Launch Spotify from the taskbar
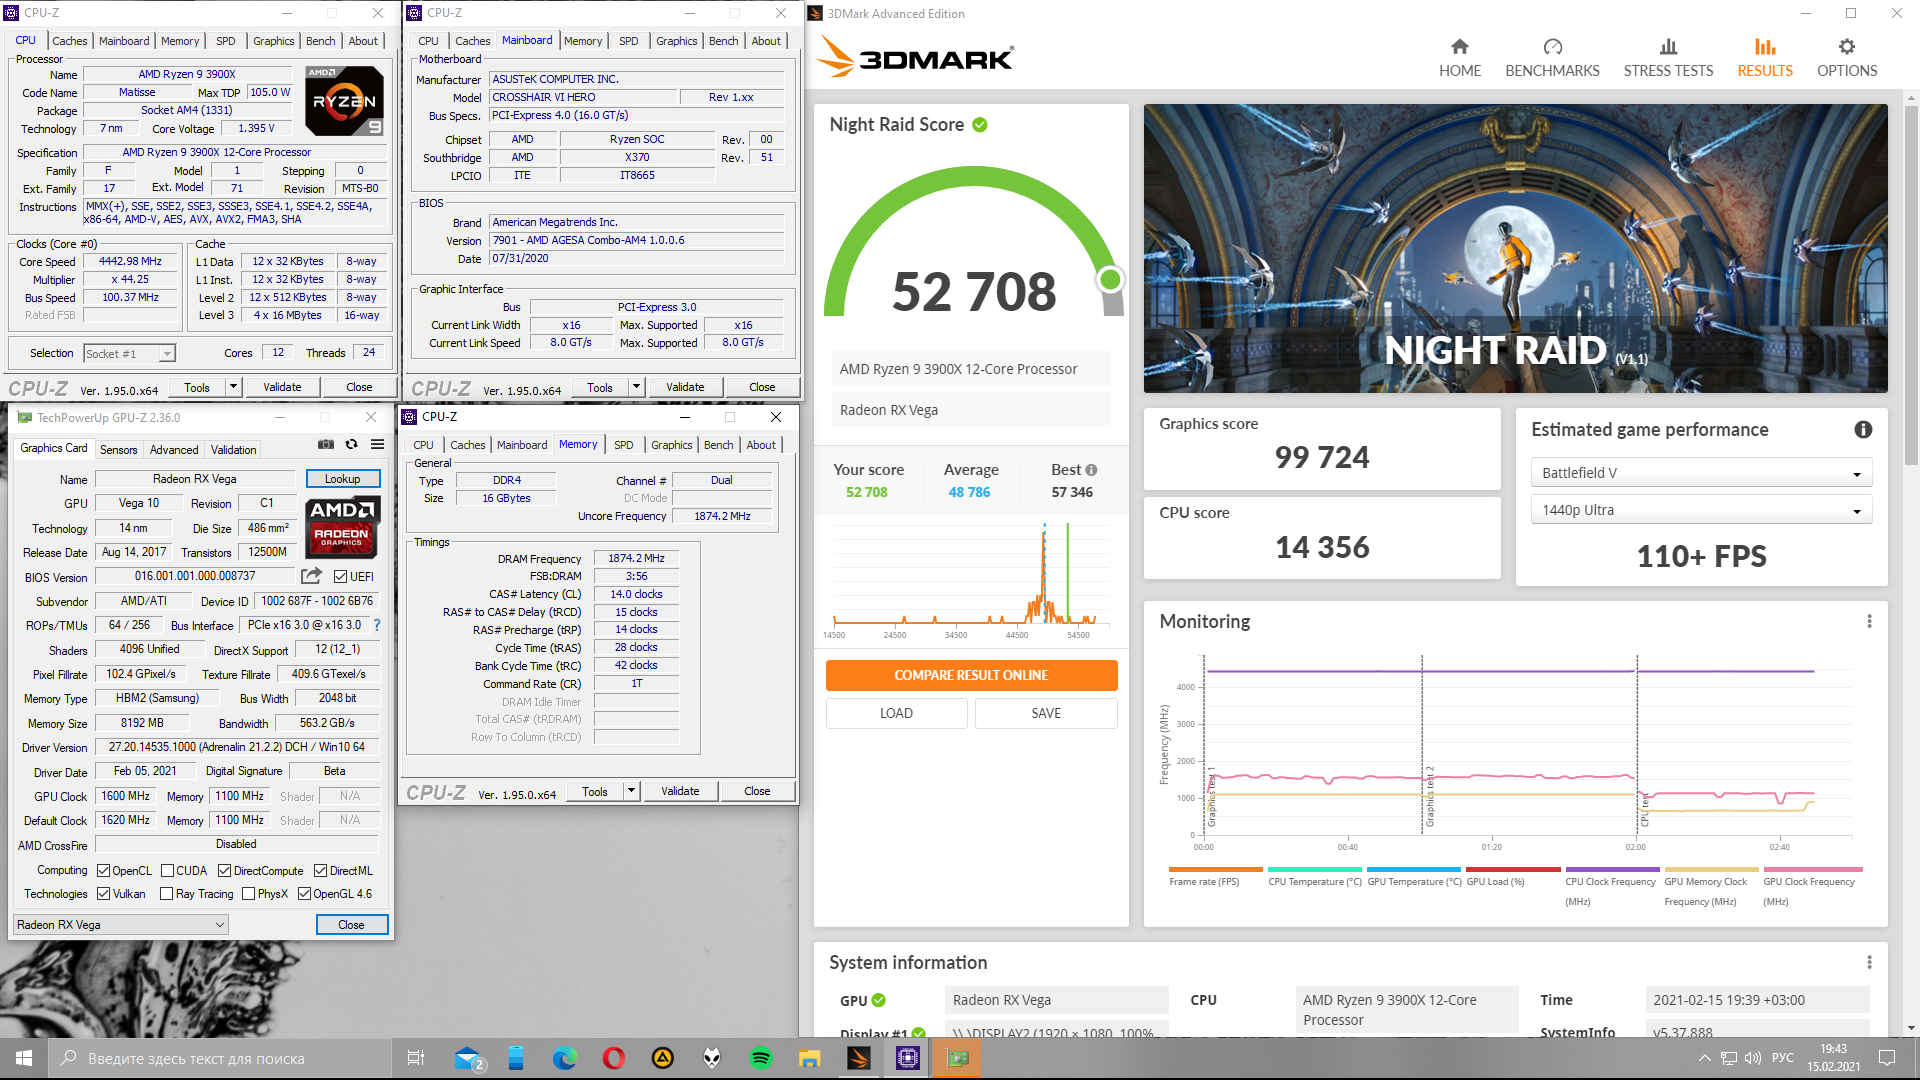Screen dimensions: 1920x1080 tap(761, 1058)
